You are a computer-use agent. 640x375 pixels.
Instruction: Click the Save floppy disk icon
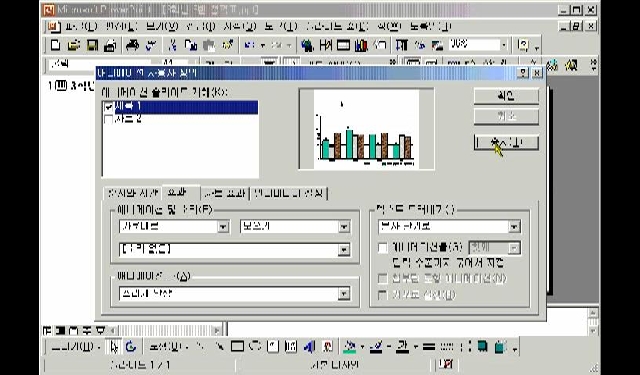93,45
